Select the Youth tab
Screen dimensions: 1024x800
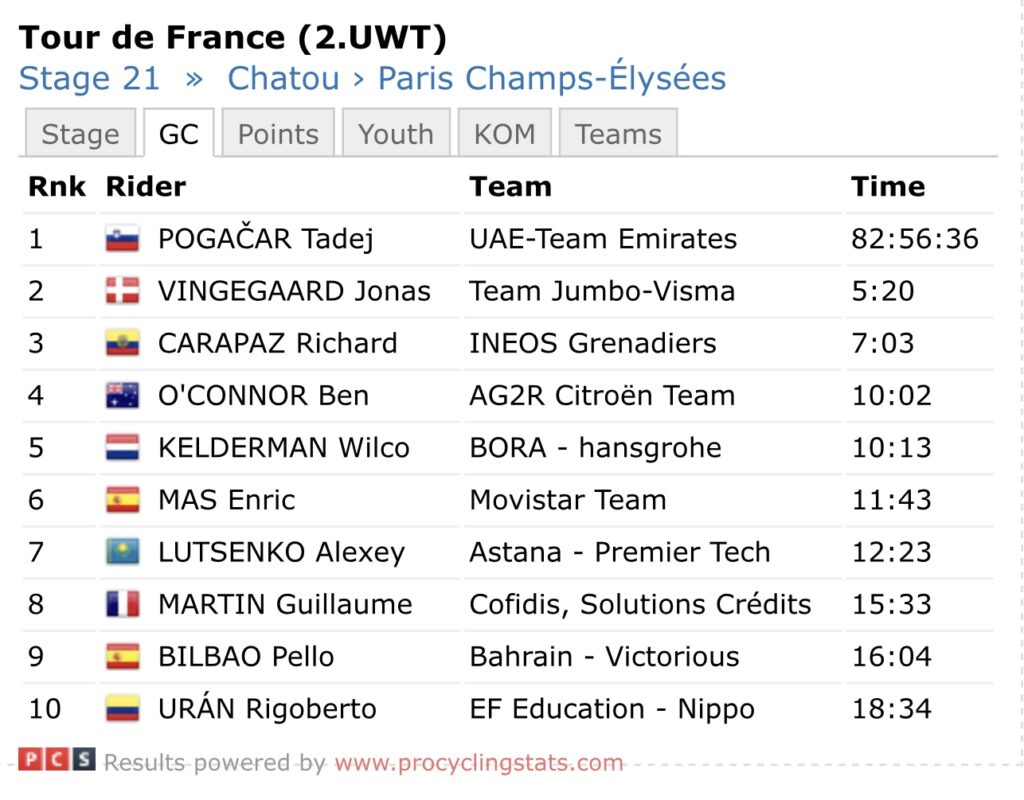pos(396,134)
